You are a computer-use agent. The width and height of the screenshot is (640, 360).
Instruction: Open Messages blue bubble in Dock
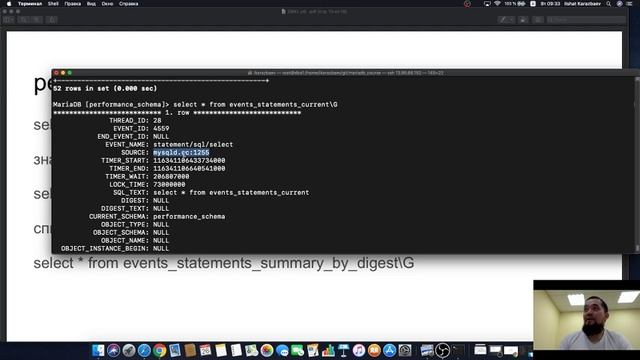pyautogui.click(x=282, y=350)
